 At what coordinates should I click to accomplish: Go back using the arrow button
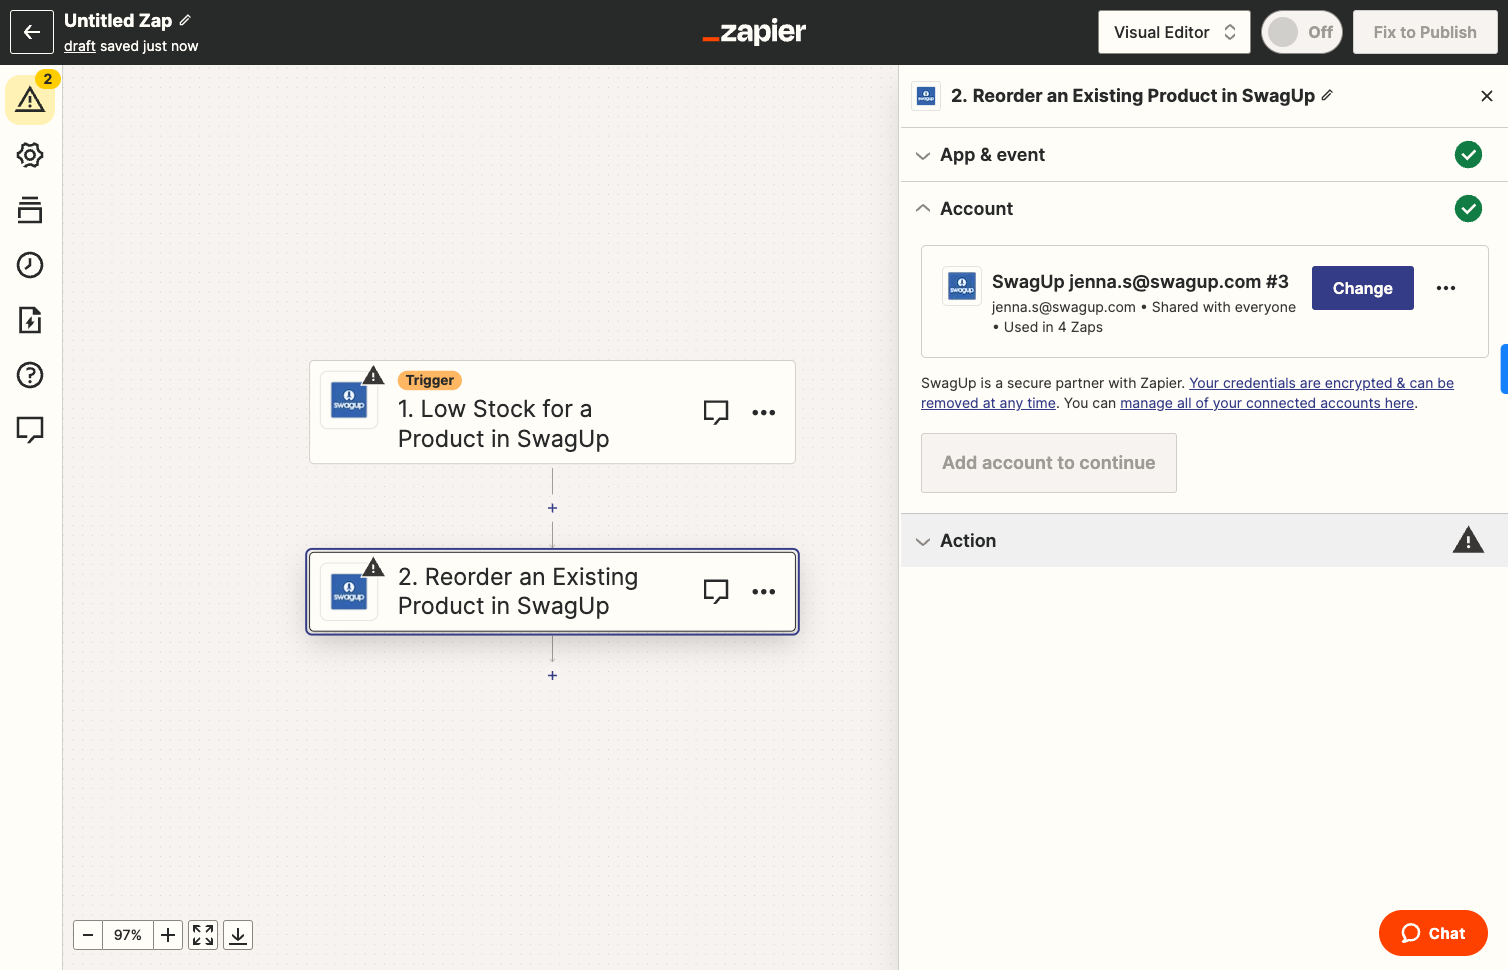pyautogui.click(x=32, y=32)
